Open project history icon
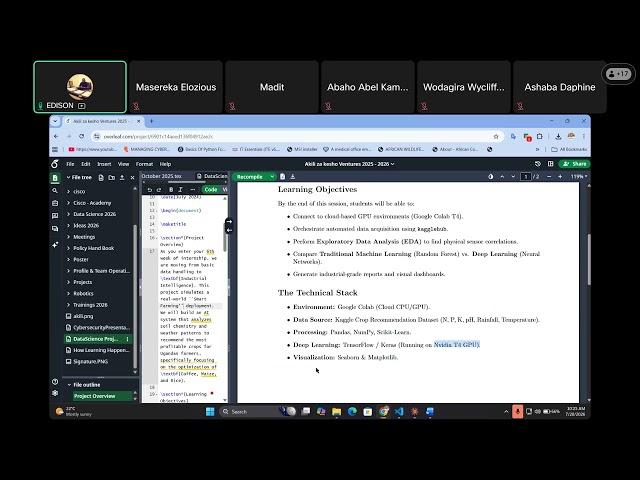Screen dimensions: 640x480 pos(538,164)
